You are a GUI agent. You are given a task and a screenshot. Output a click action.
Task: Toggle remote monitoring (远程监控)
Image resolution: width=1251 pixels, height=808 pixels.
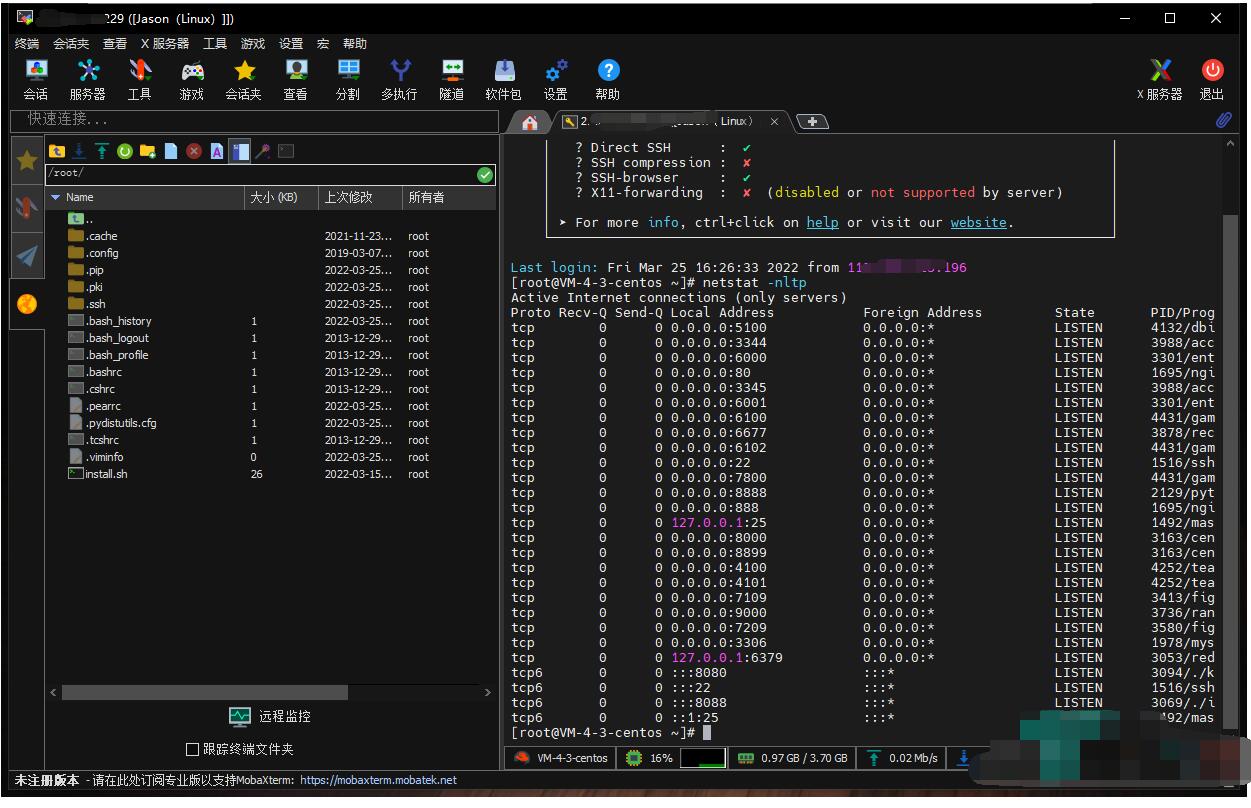270,716
